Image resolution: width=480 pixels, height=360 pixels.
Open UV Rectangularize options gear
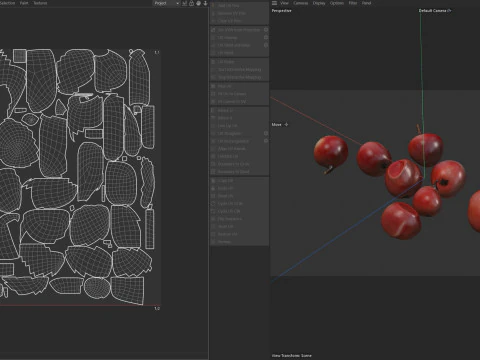pyautogui.click(x=266, y=141)
